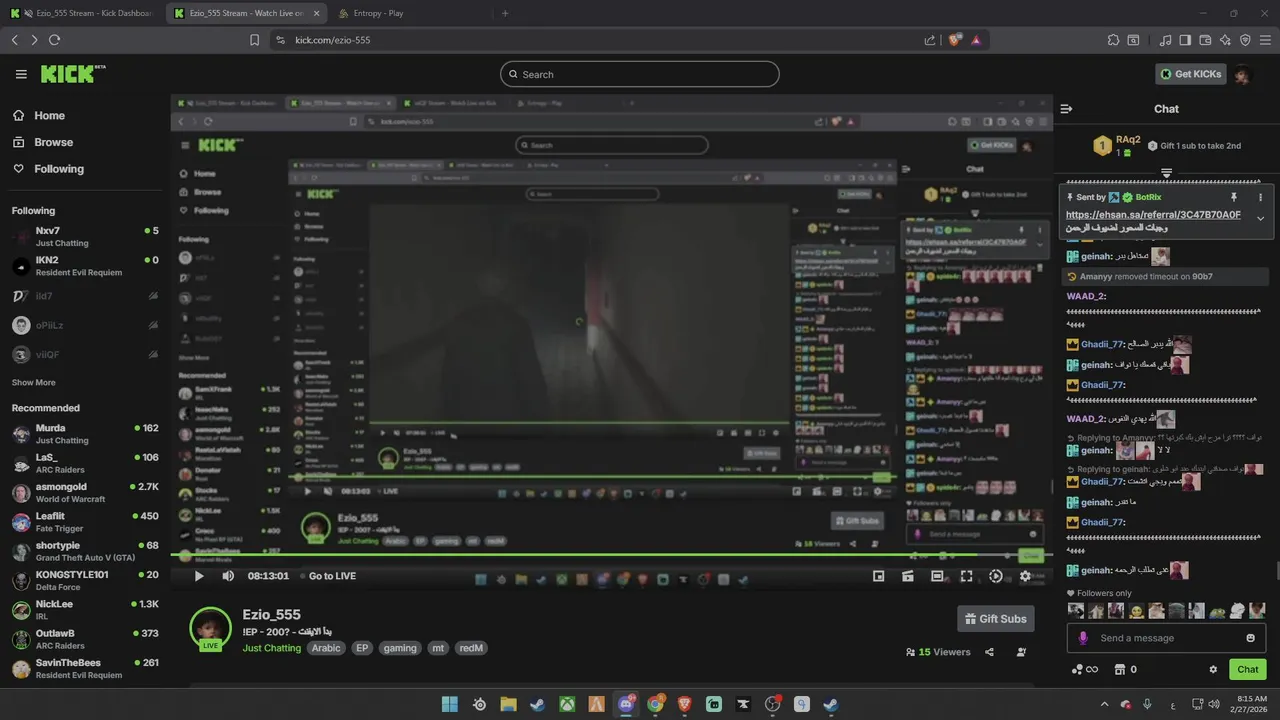Open Brave playlist music icon
Viewport: 1280px width, 720px height.
tap(1165, 40)
